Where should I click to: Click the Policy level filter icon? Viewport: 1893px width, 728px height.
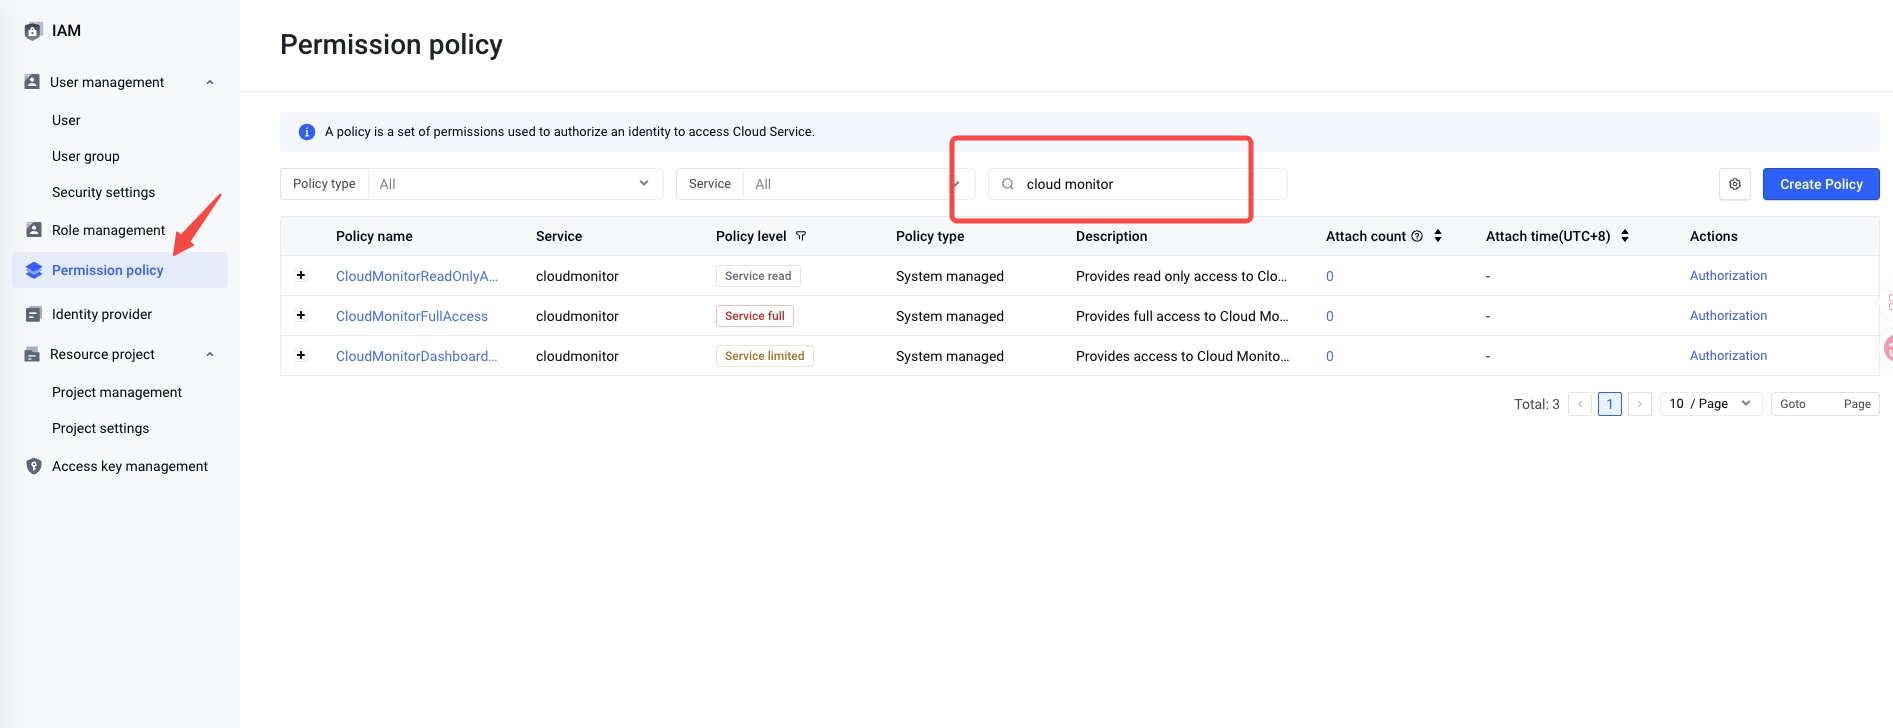pos(801,236)
